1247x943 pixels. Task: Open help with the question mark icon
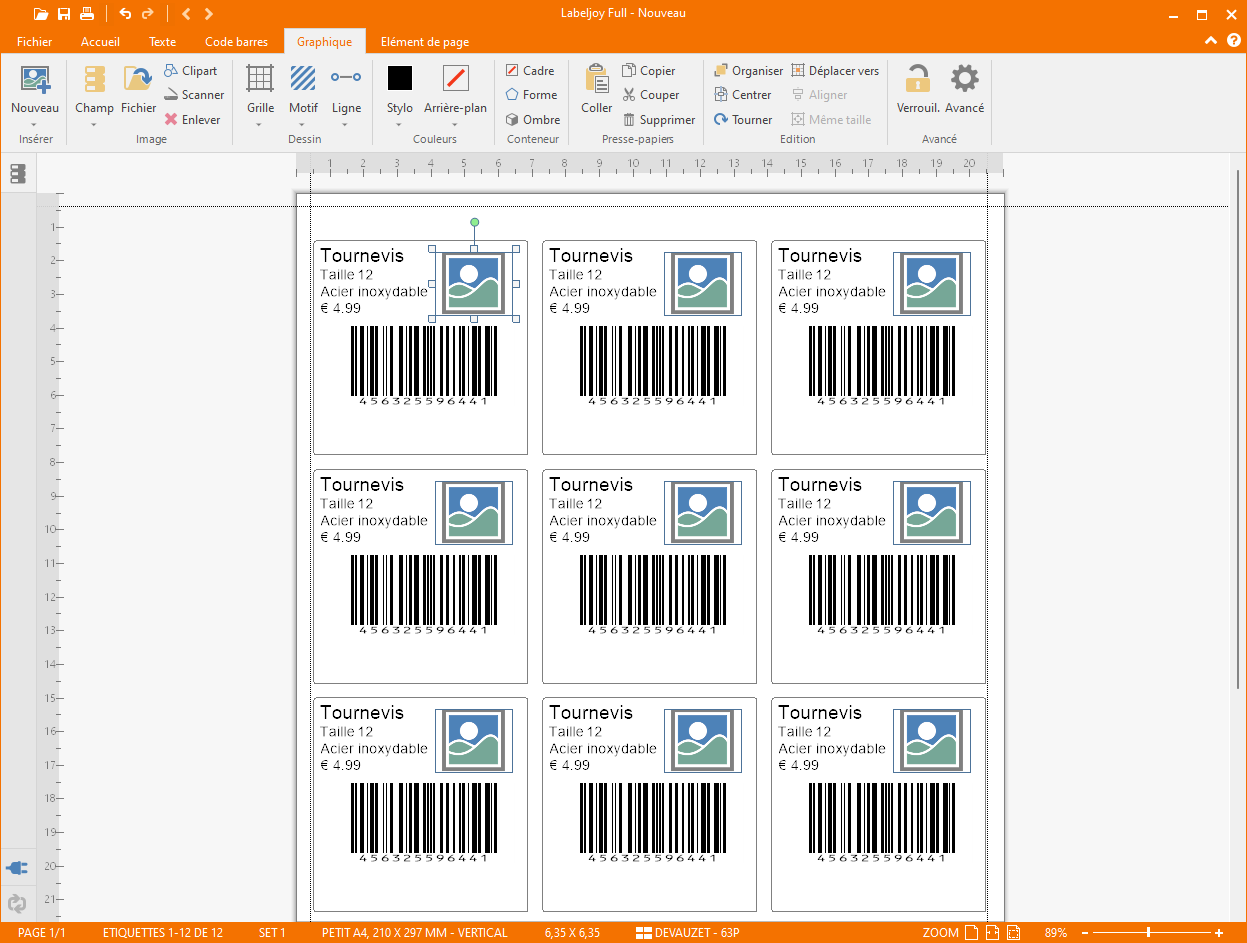1234,41
